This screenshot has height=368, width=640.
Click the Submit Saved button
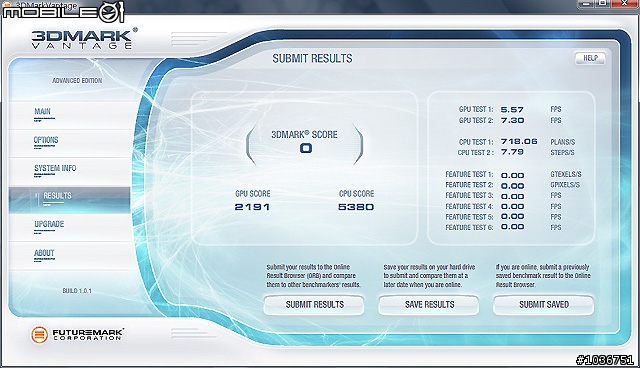click(x=544, y=305)
